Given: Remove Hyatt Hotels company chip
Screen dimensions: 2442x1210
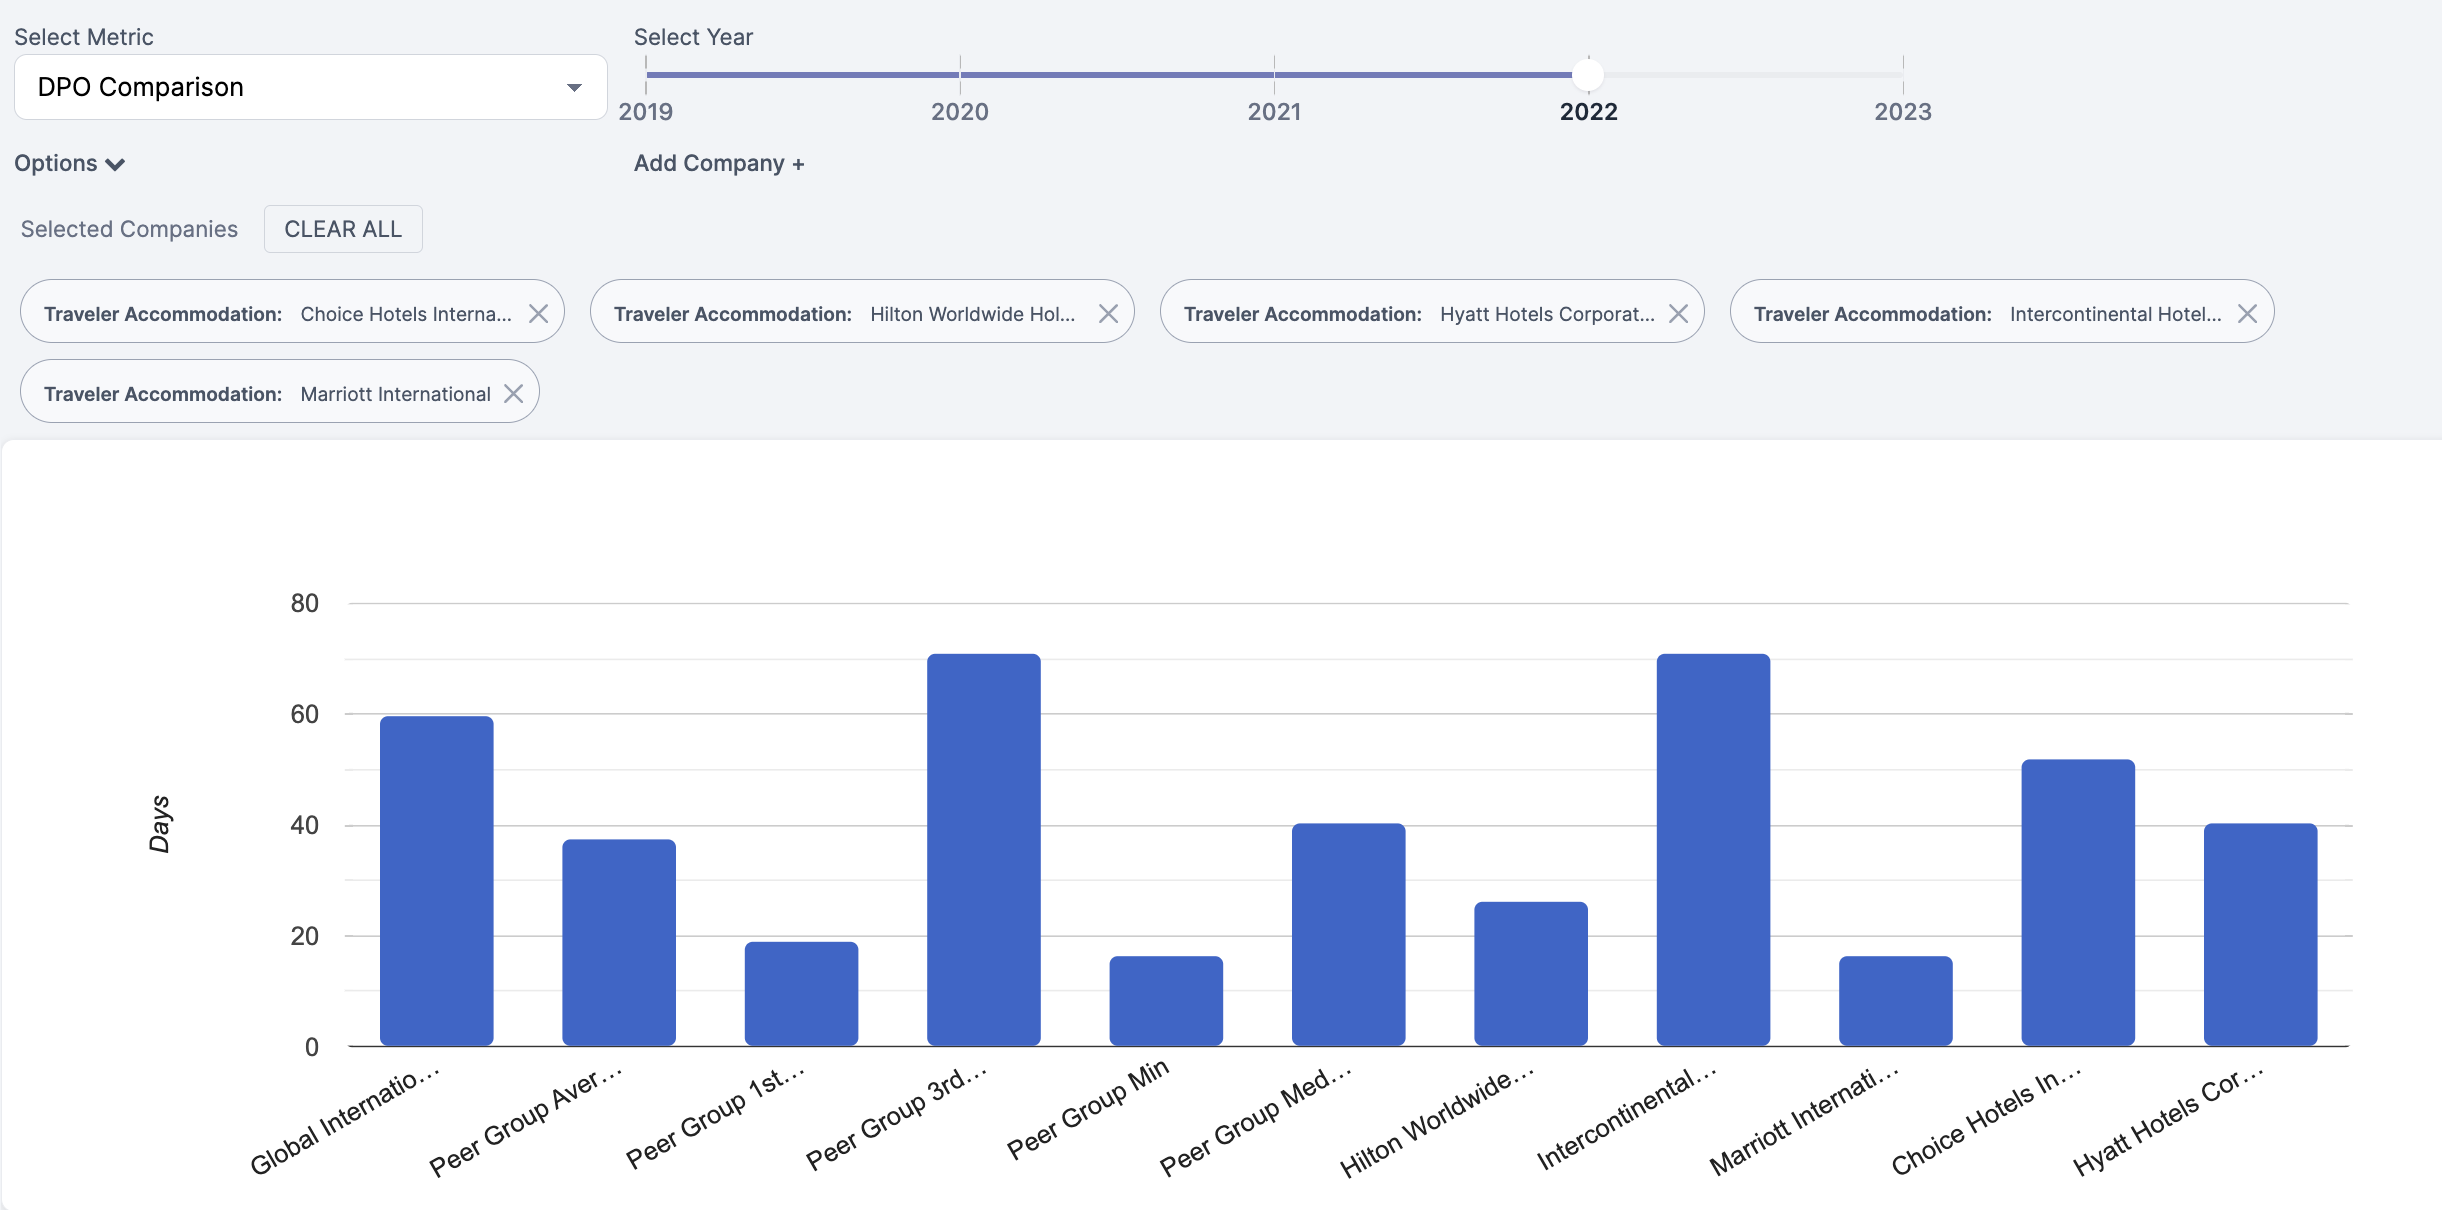Looking at the screenshot, I should coord(1678,314).
